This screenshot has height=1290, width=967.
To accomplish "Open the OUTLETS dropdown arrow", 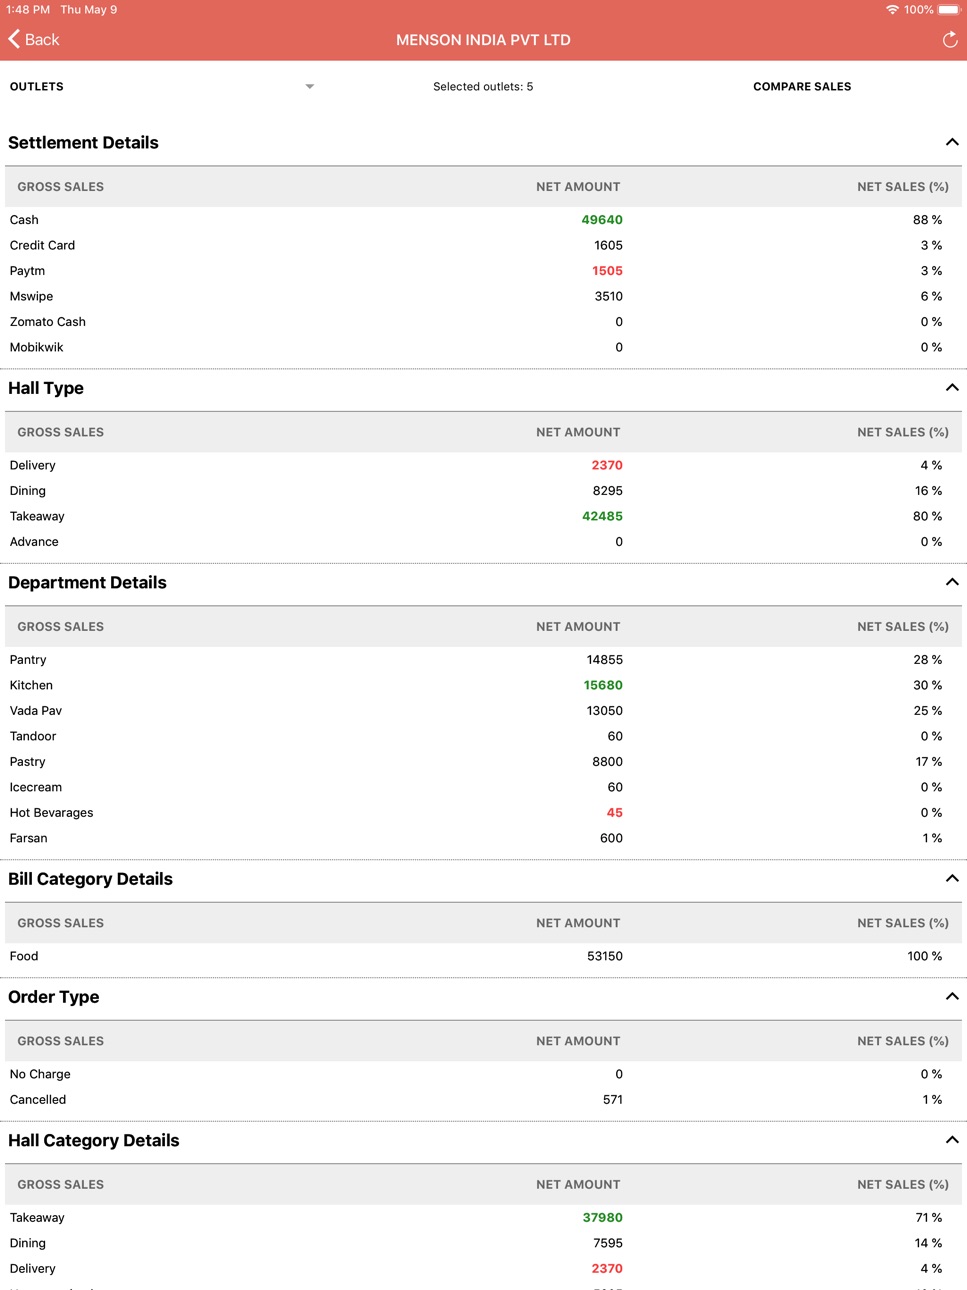I will click(310, 87).
